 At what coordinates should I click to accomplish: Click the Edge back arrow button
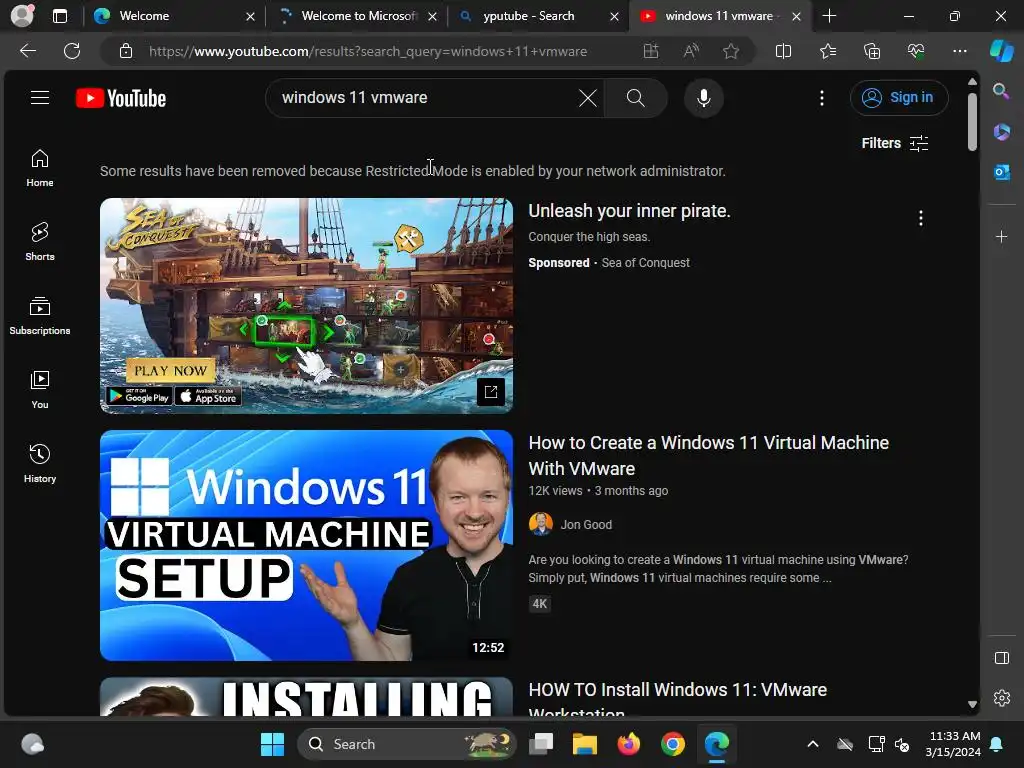tap(28, 51)
